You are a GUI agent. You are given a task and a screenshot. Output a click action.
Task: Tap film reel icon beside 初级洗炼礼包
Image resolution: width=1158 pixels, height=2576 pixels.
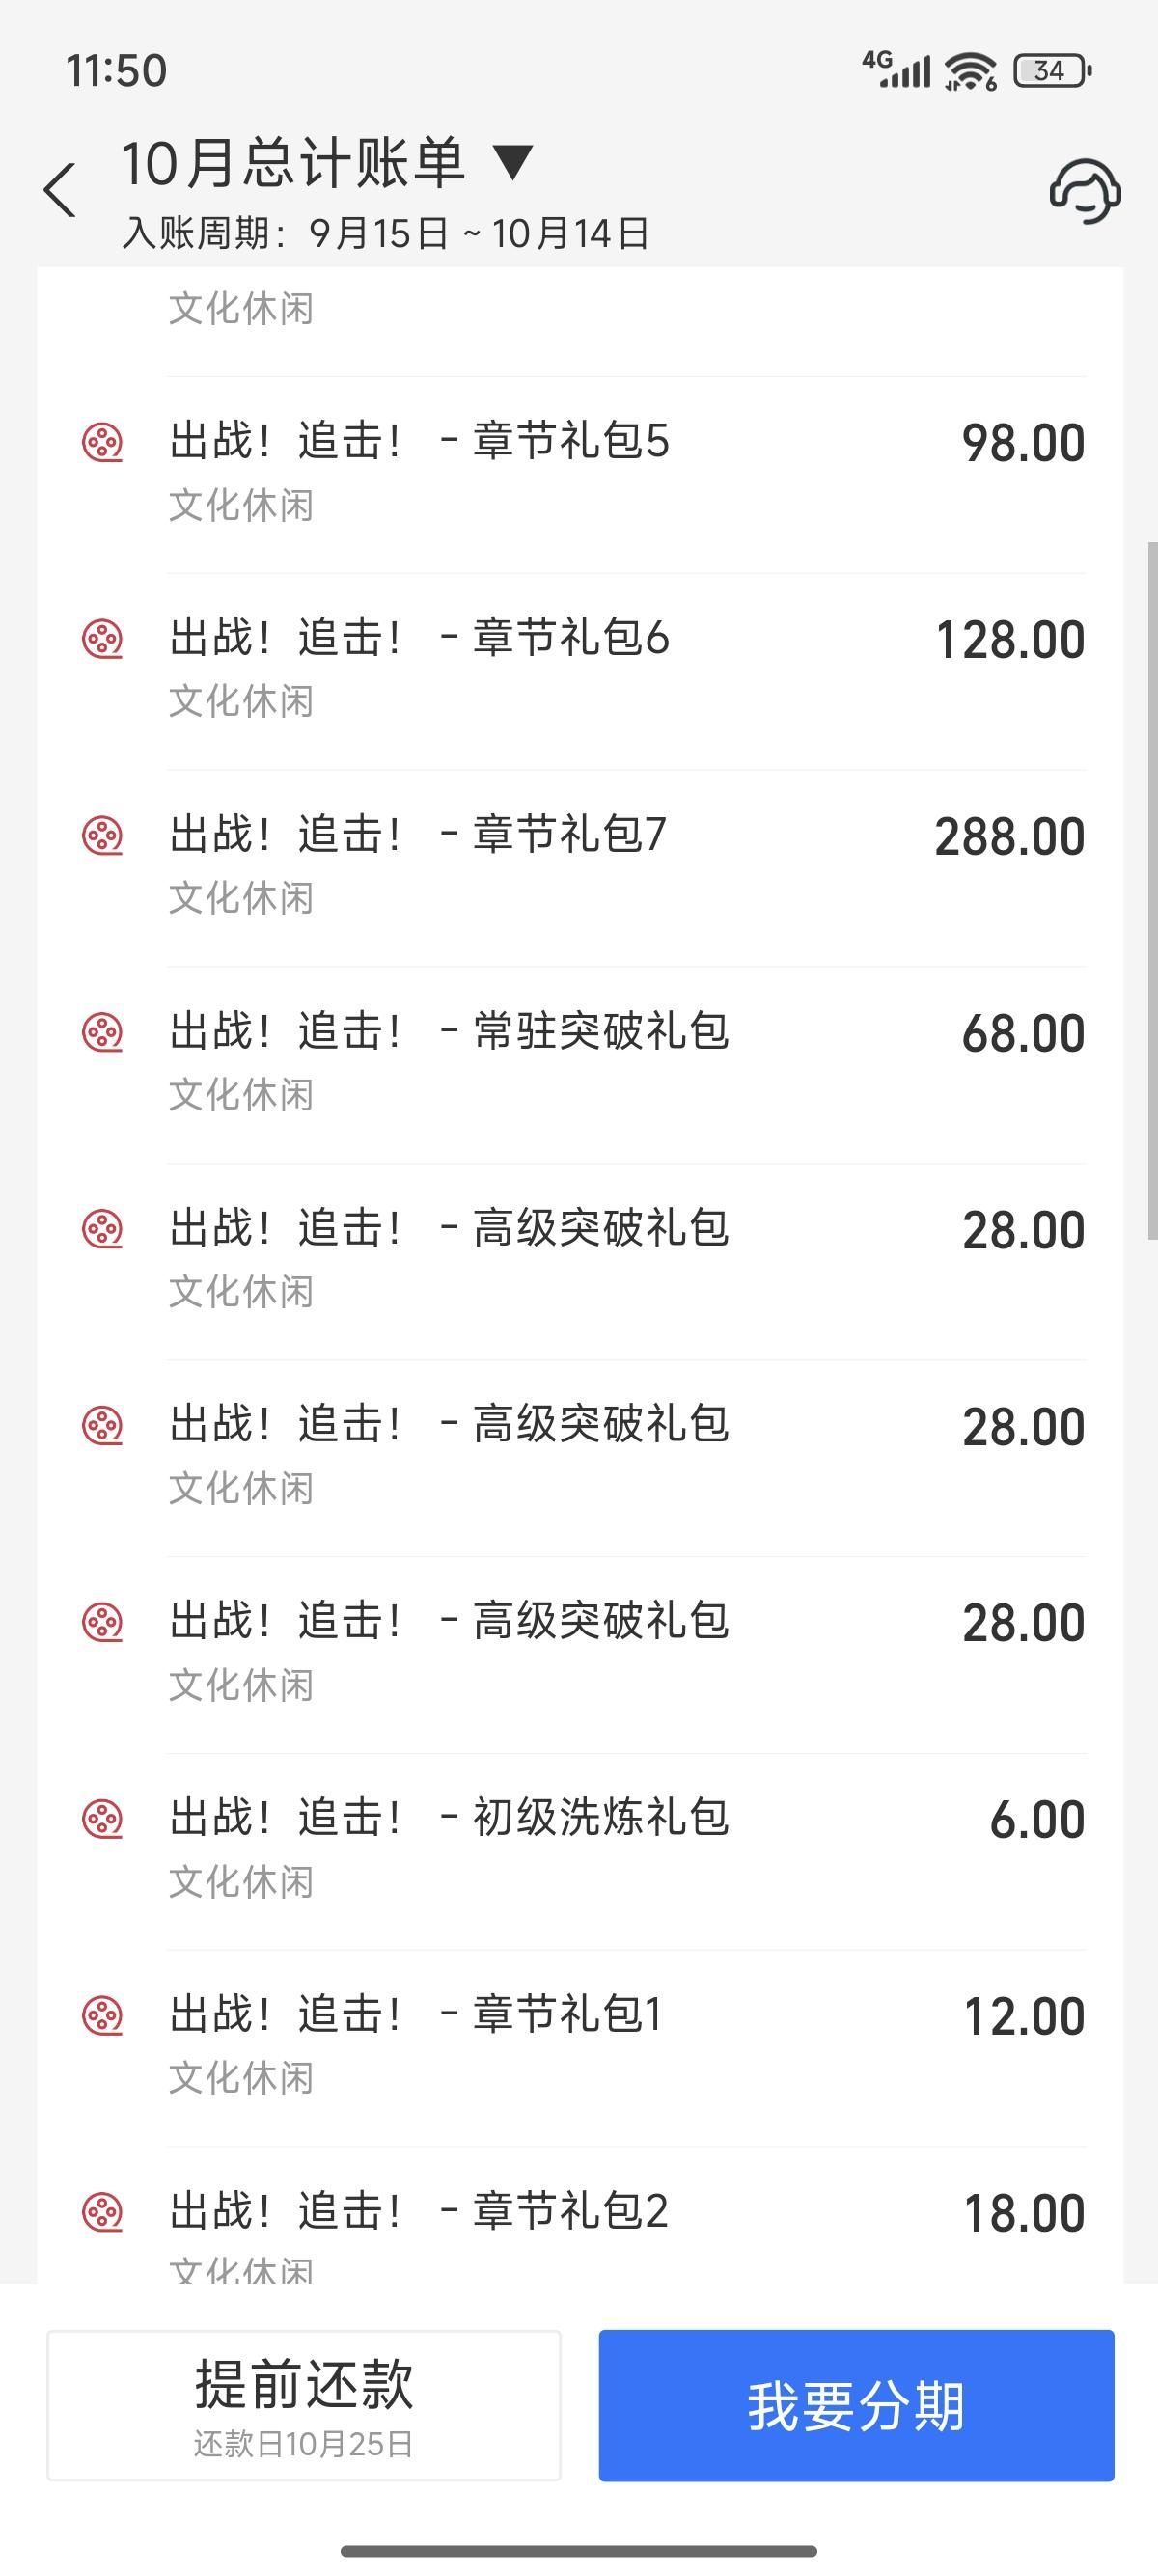point(102,1819)
